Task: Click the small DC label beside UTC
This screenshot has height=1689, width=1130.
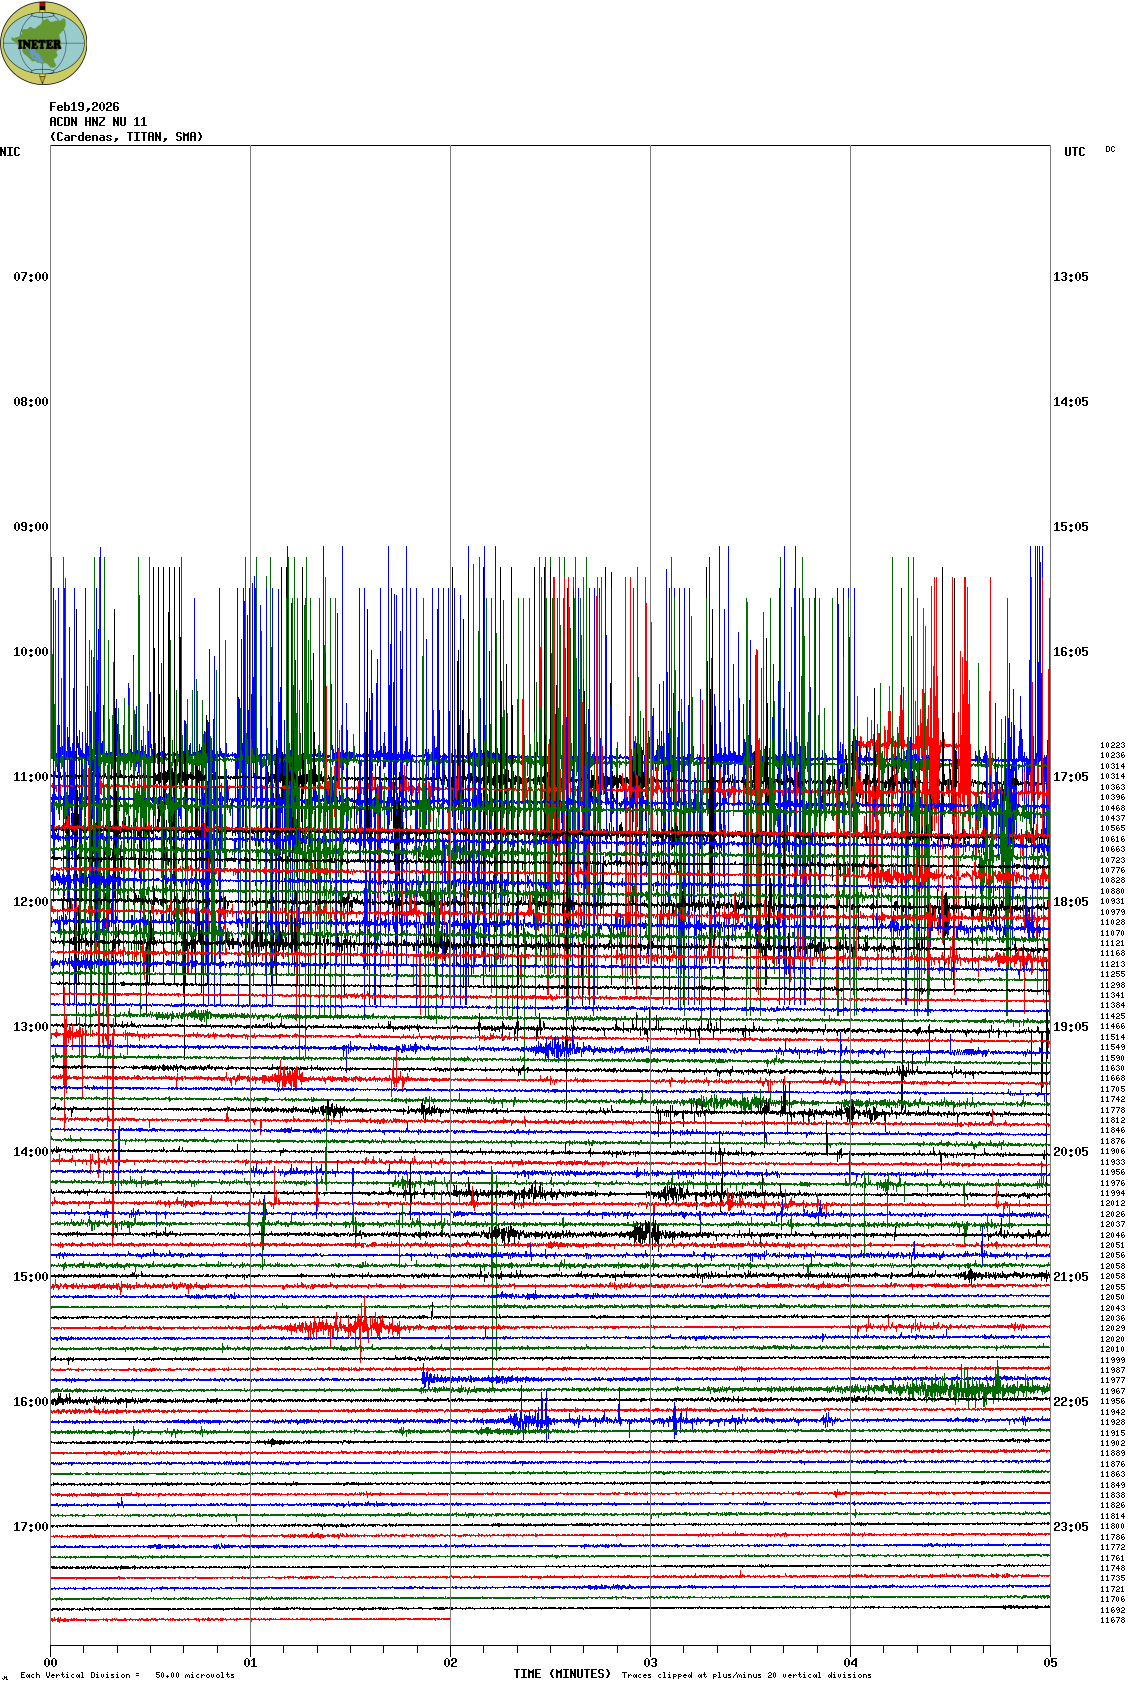Action: click(1110, 150)
